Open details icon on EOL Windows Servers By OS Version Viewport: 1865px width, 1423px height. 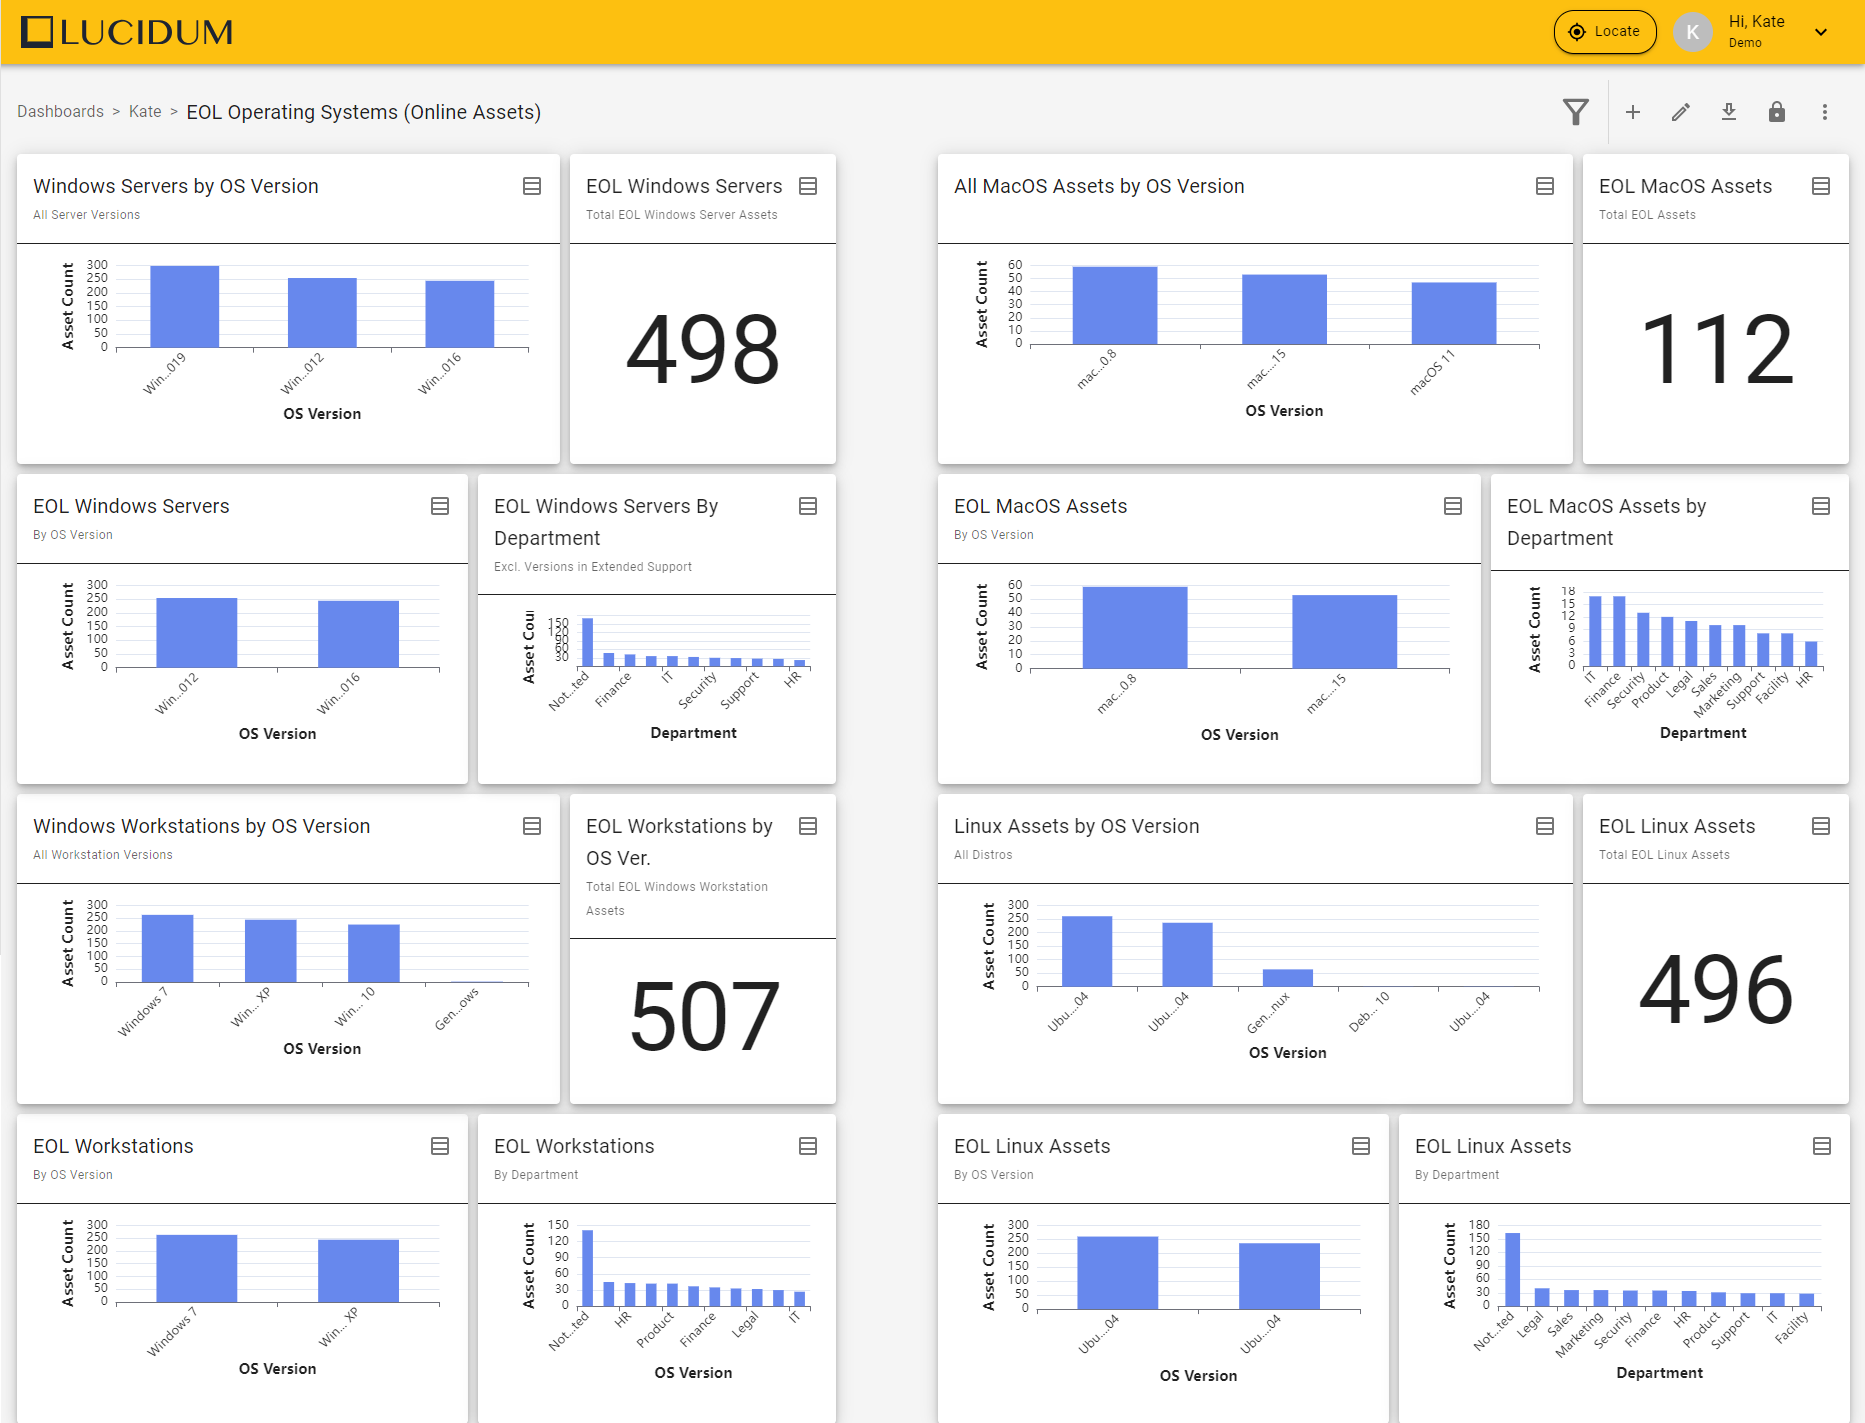click(x=440, y=506)
